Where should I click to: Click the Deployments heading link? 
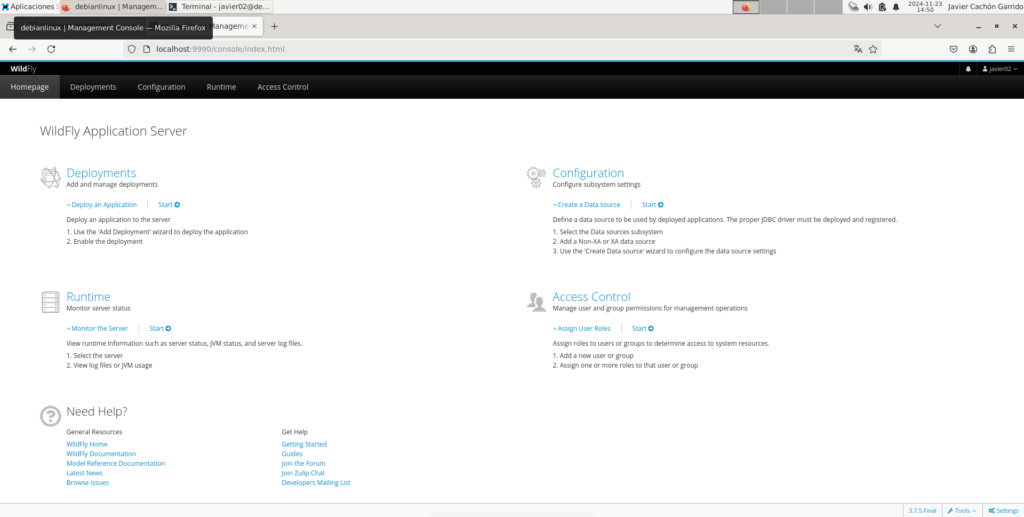tap(101, 173)
